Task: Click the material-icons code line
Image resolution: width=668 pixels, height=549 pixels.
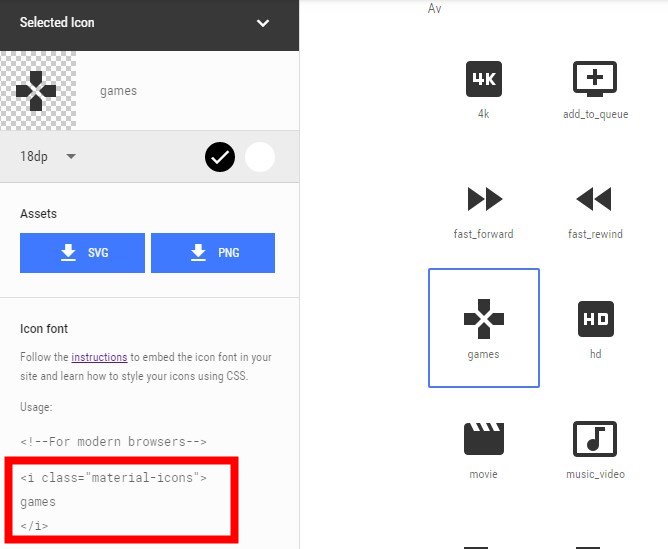Action: (113, 478)
